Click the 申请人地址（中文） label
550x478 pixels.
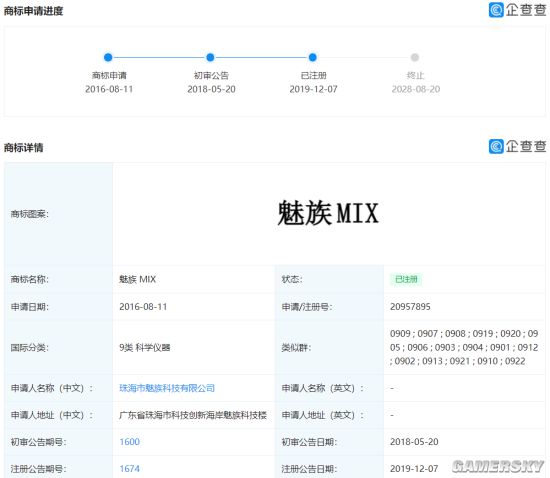(52, 415)
